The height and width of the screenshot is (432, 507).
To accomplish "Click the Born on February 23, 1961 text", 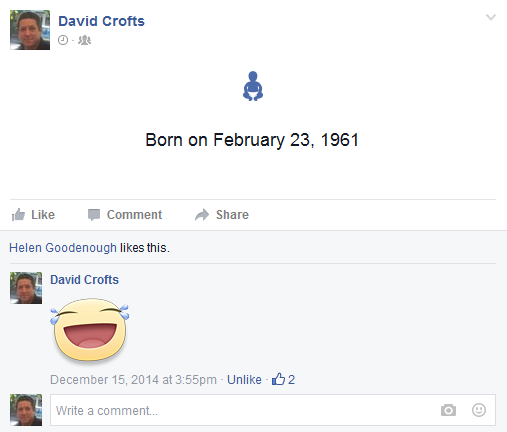I will point(252,140).
